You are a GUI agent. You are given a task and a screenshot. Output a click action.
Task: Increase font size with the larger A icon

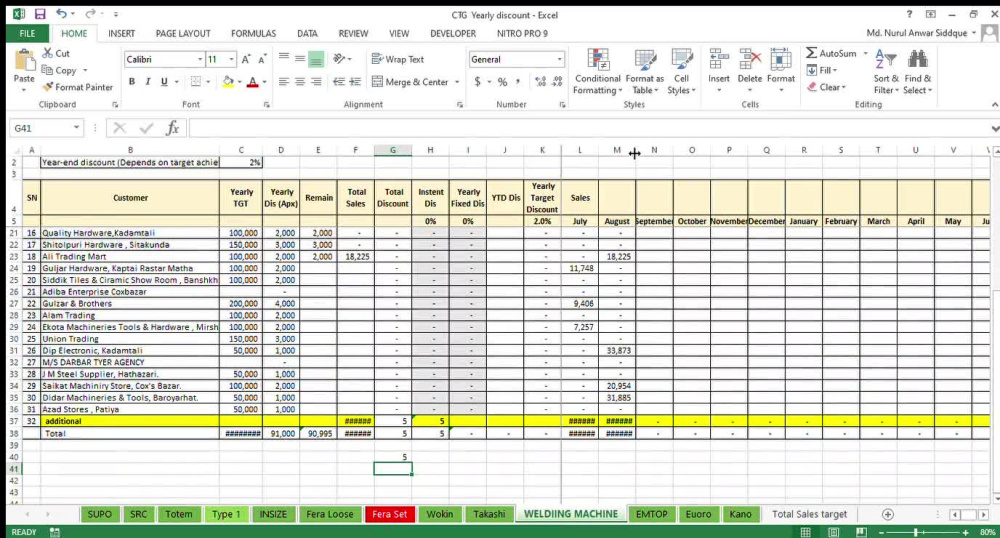[246, 59]
